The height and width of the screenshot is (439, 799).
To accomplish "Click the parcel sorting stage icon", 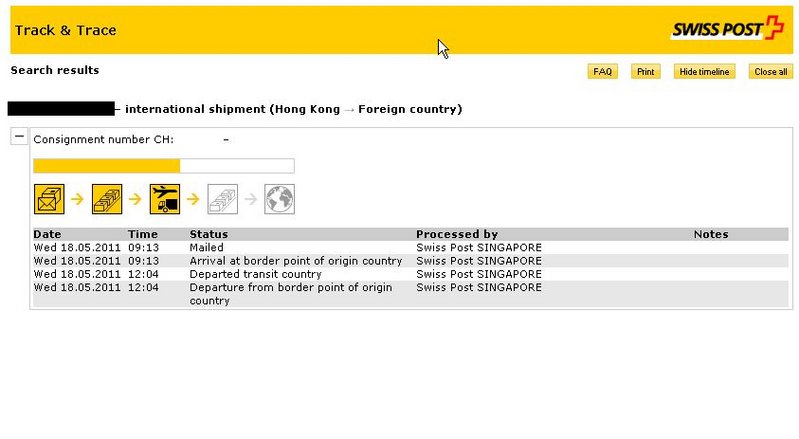I will [x=107, y=199].
